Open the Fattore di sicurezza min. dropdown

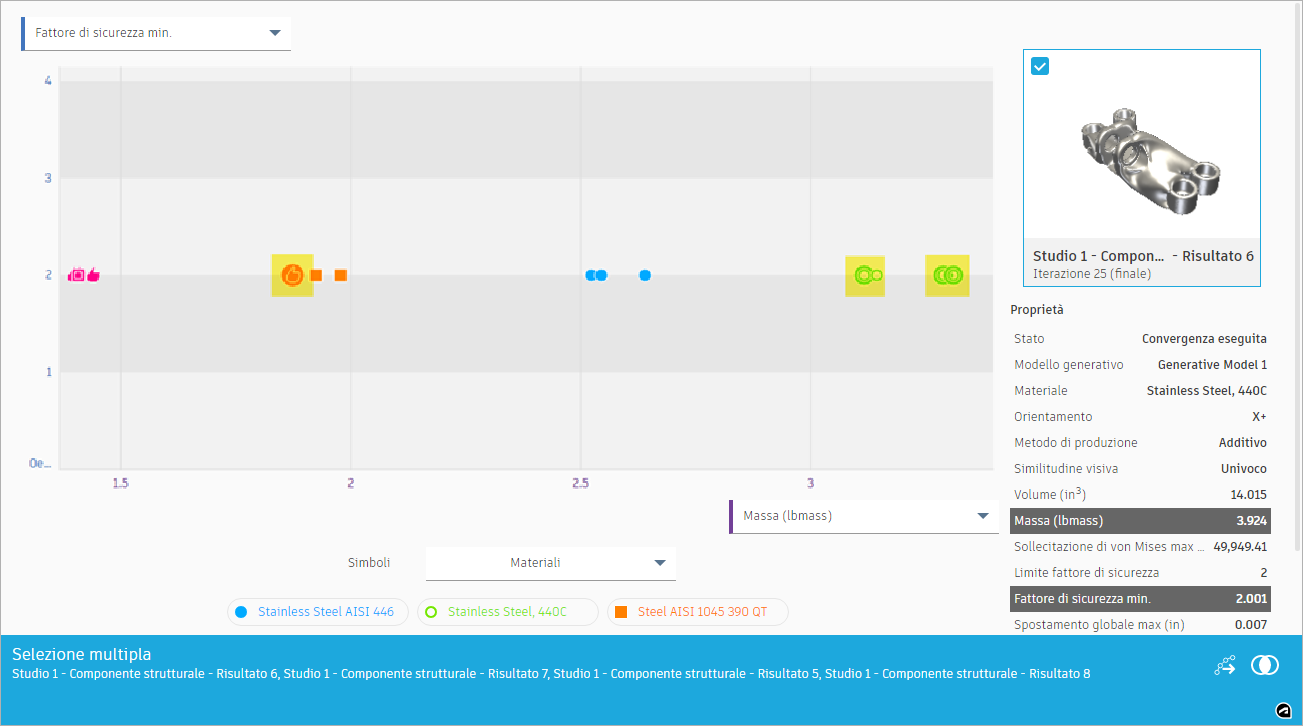(274, 32)
